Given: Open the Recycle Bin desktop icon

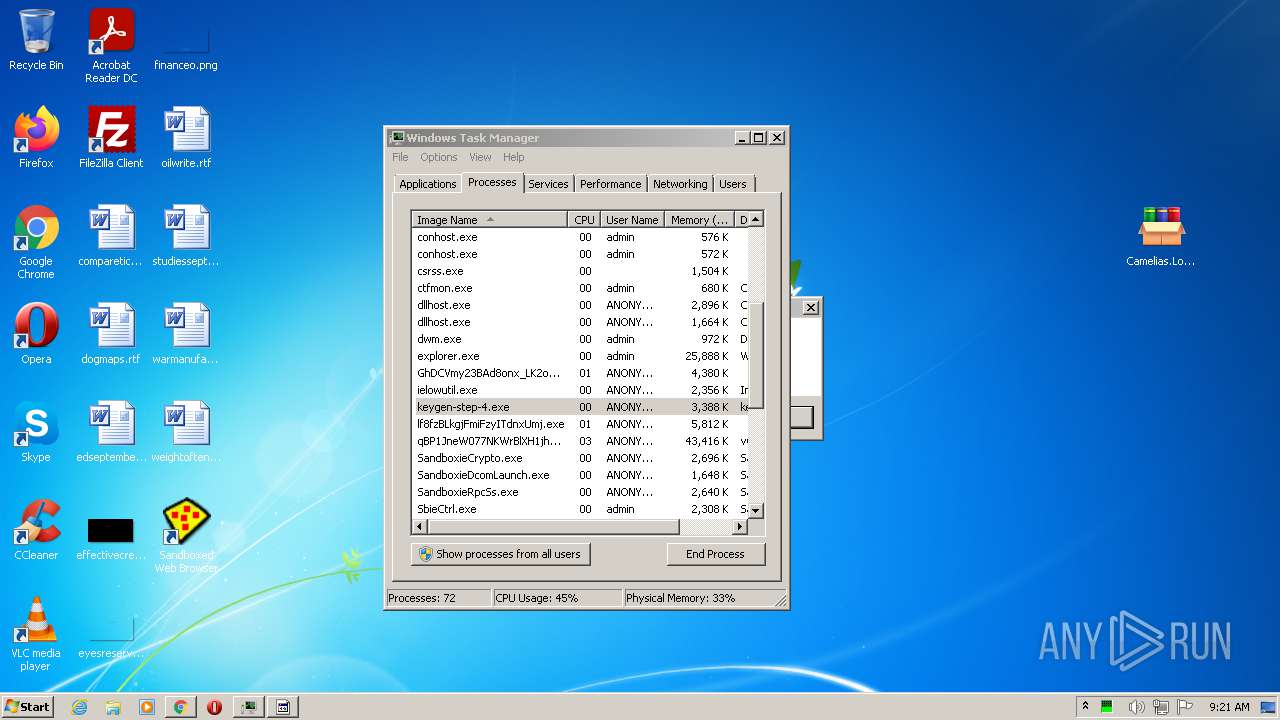Looking at the screenshot, I should click(x=36, y=41).
